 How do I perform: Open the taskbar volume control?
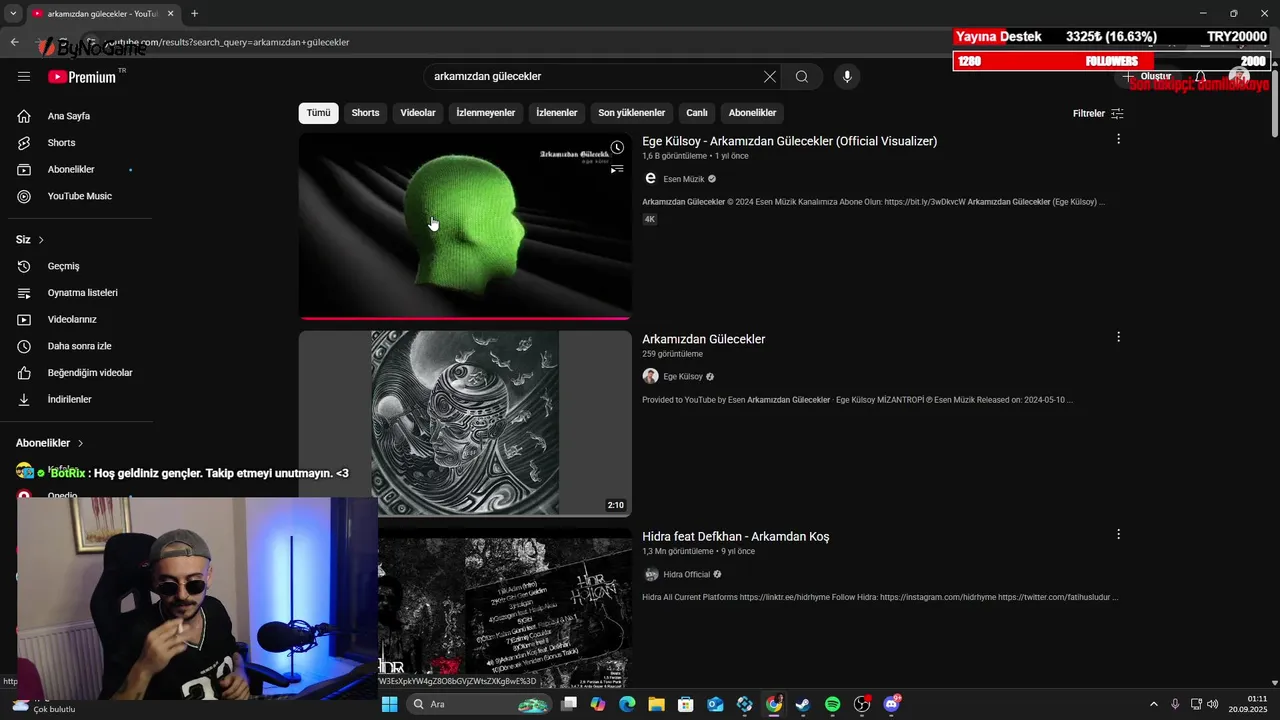point(1212,704)
